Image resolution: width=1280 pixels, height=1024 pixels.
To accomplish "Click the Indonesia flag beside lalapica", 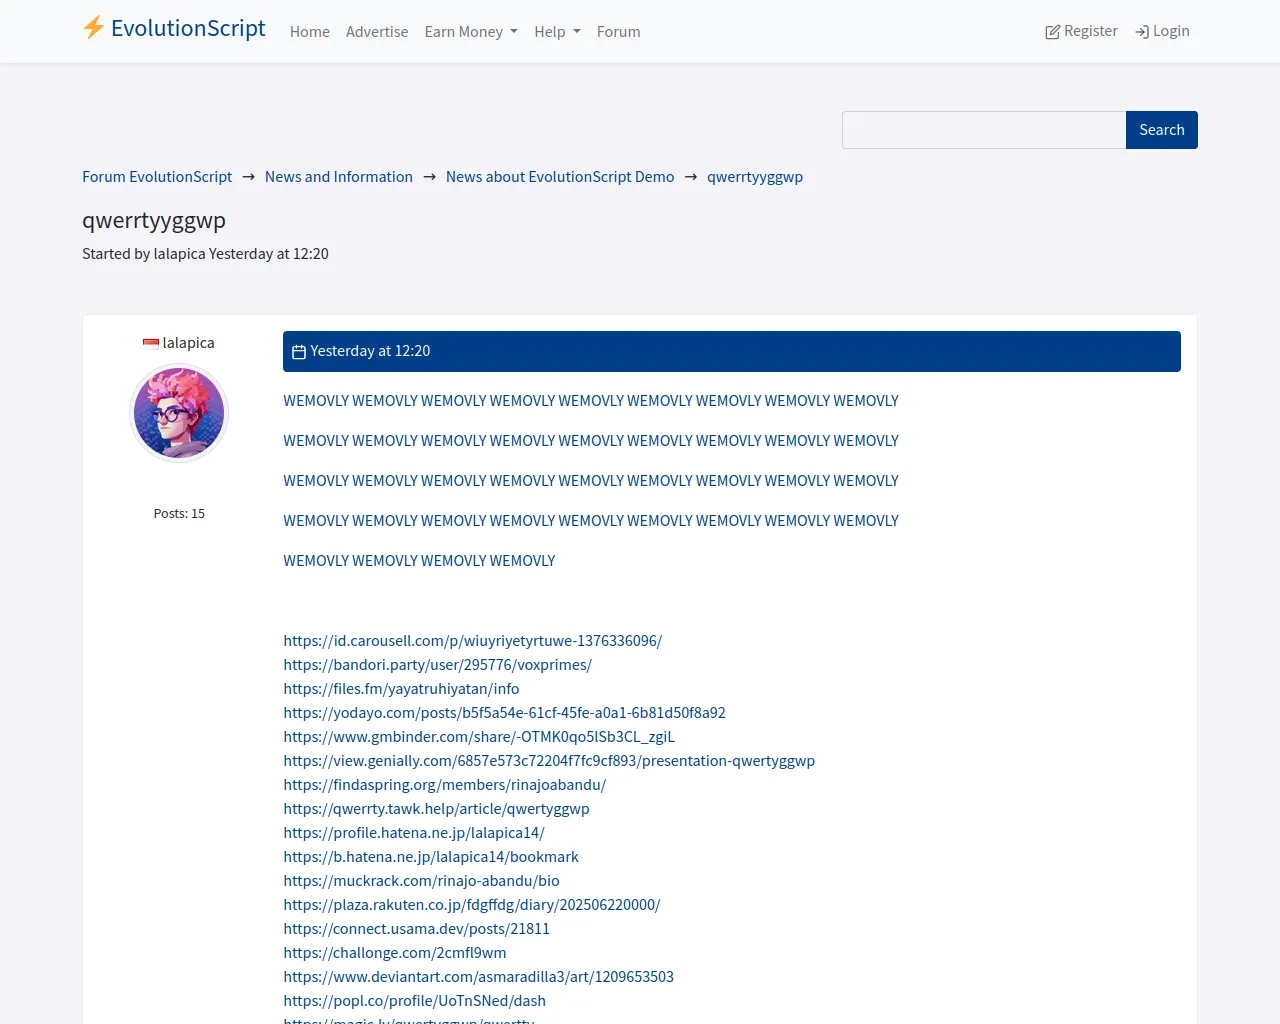I will click(x=151, y=343).
